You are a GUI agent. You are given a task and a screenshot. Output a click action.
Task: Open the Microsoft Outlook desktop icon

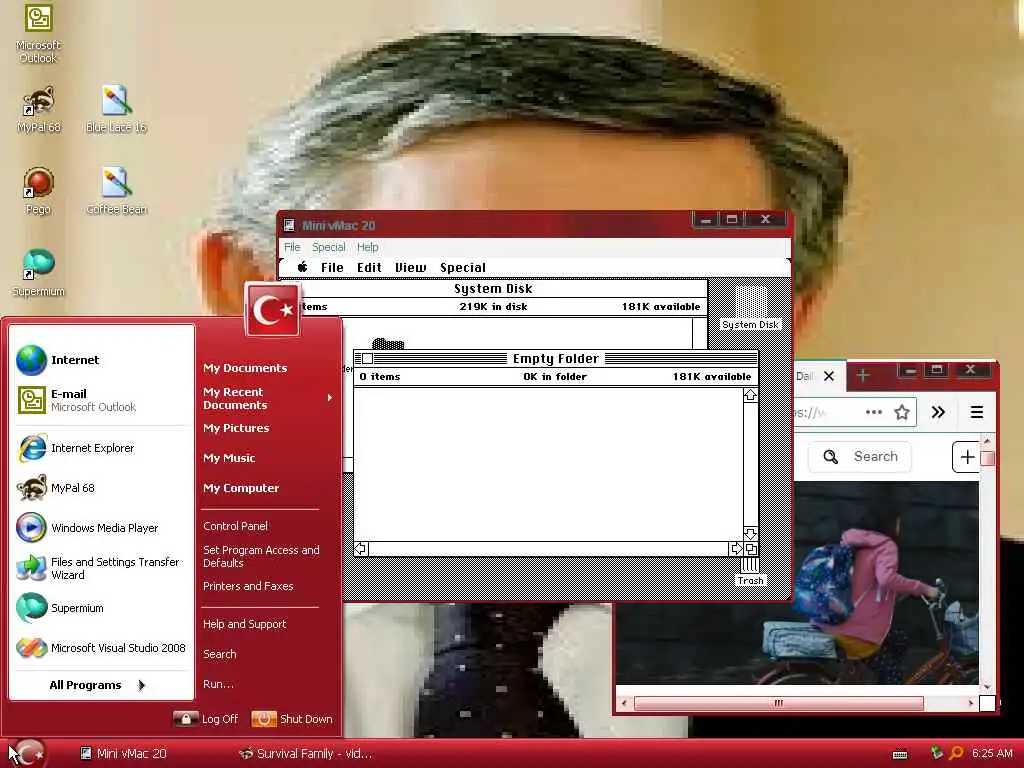click(38, 33)
